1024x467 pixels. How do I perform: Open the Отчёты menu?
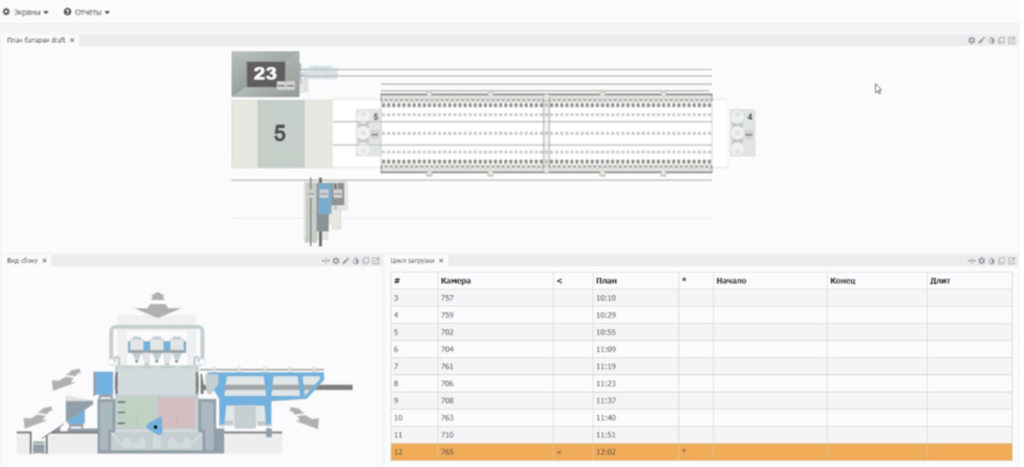pos(86,12)
